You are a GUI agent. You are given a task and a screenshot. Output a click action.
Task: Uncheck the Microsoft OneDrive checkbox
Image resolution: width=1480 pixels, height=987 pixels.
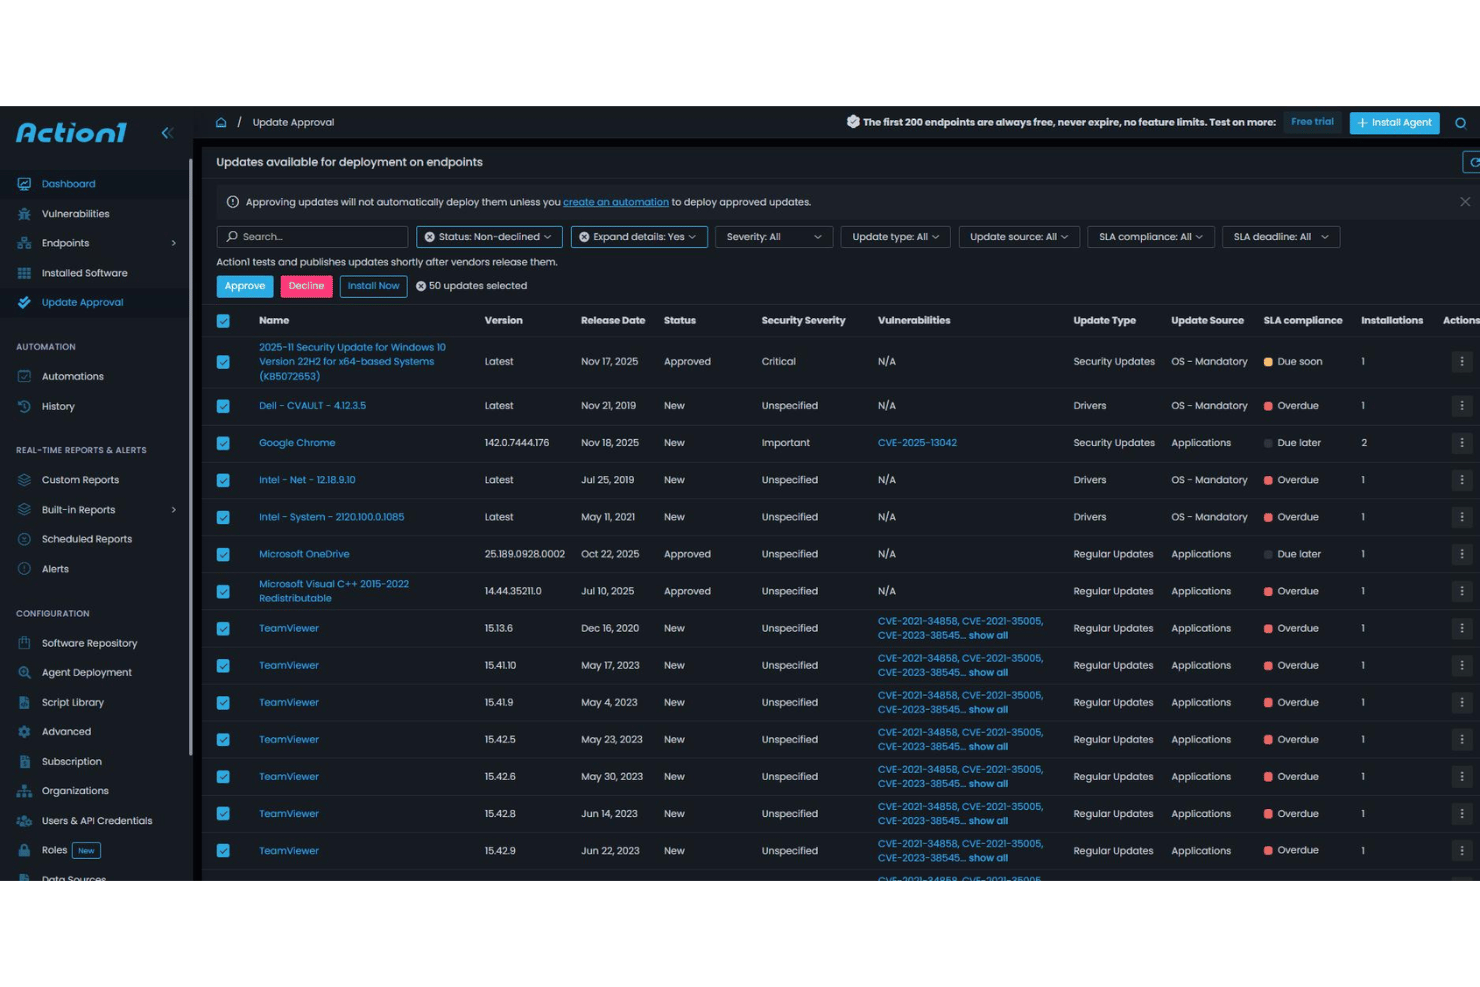(x=223, y=554)
